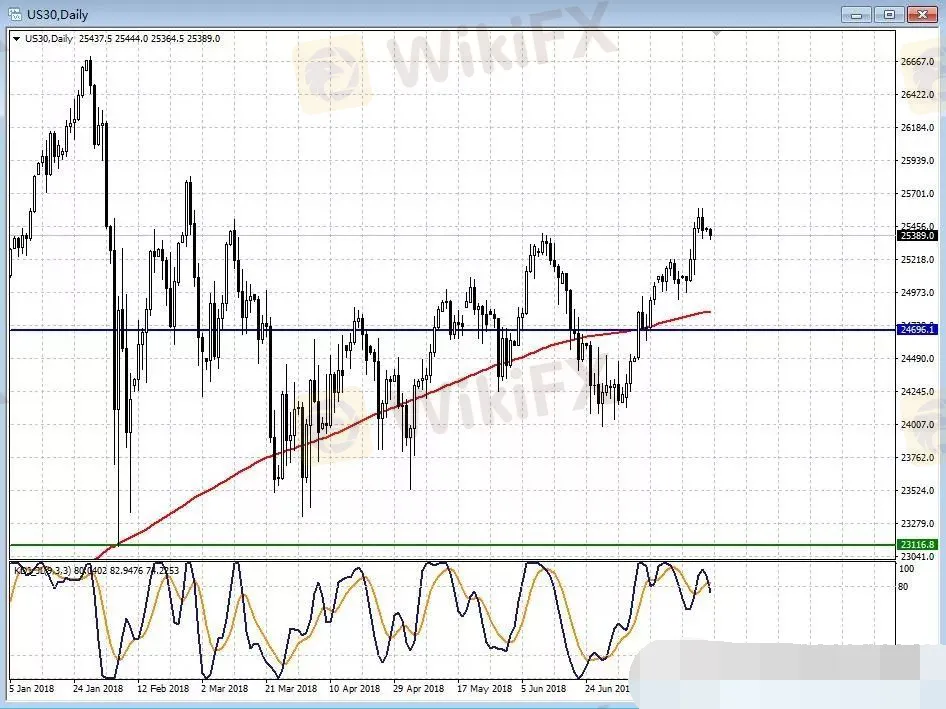Viewport: 946px width, 709px height.
Task: Click the 29 Apr 2018 date label
Action: click(x=418, y=688)
